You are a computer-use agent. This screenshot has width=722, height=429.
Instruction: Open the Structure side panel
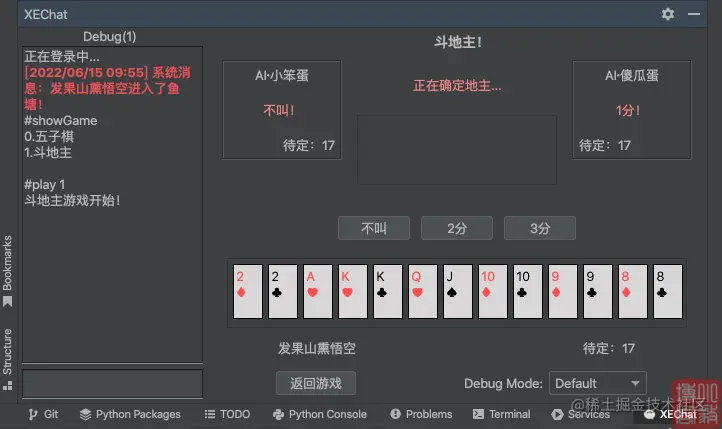(x=7, y=359)
